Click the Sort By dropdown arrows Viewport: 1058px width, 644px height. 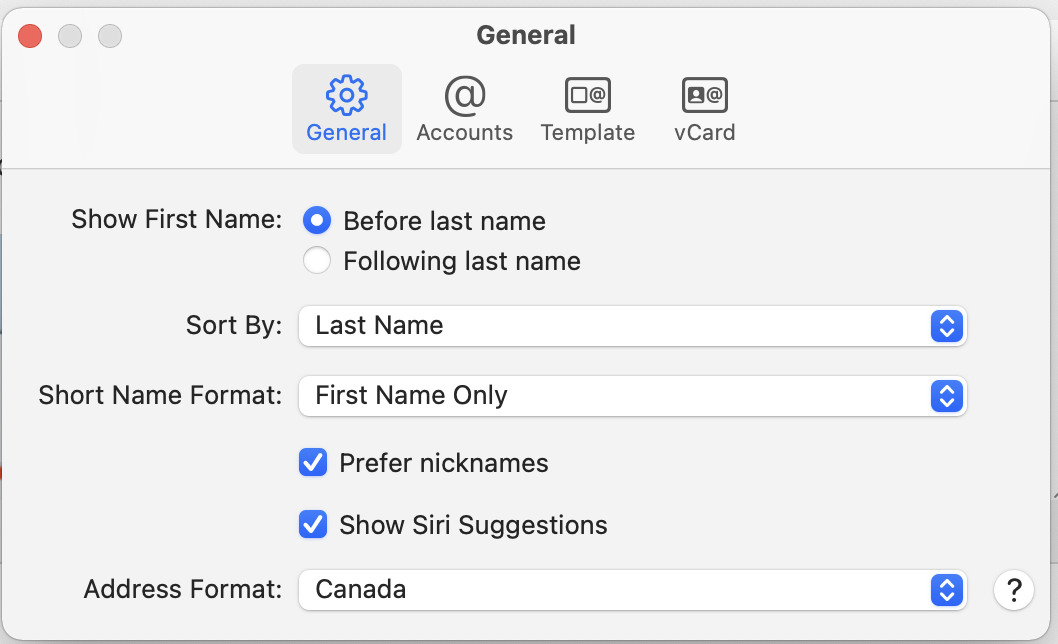pos(945,326)
